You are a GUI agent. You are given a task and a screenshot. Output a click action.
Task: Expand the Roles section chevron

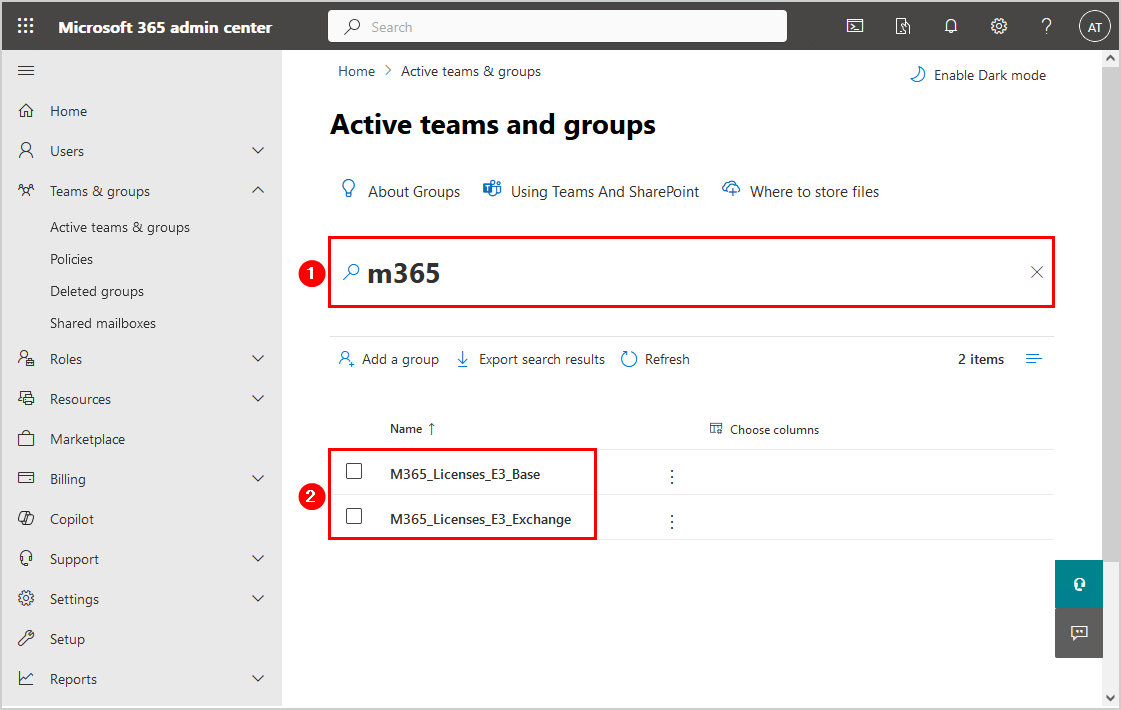258,358
